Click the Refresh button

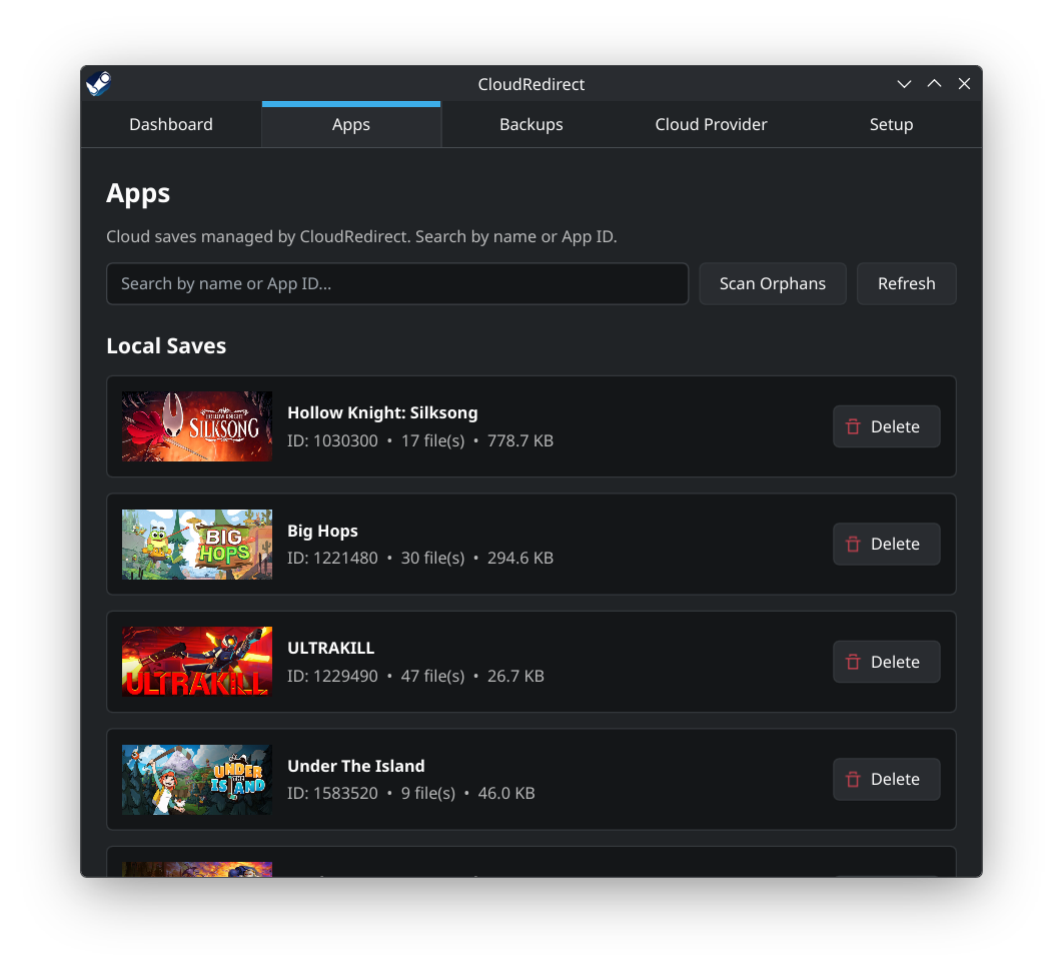[906, 283]
